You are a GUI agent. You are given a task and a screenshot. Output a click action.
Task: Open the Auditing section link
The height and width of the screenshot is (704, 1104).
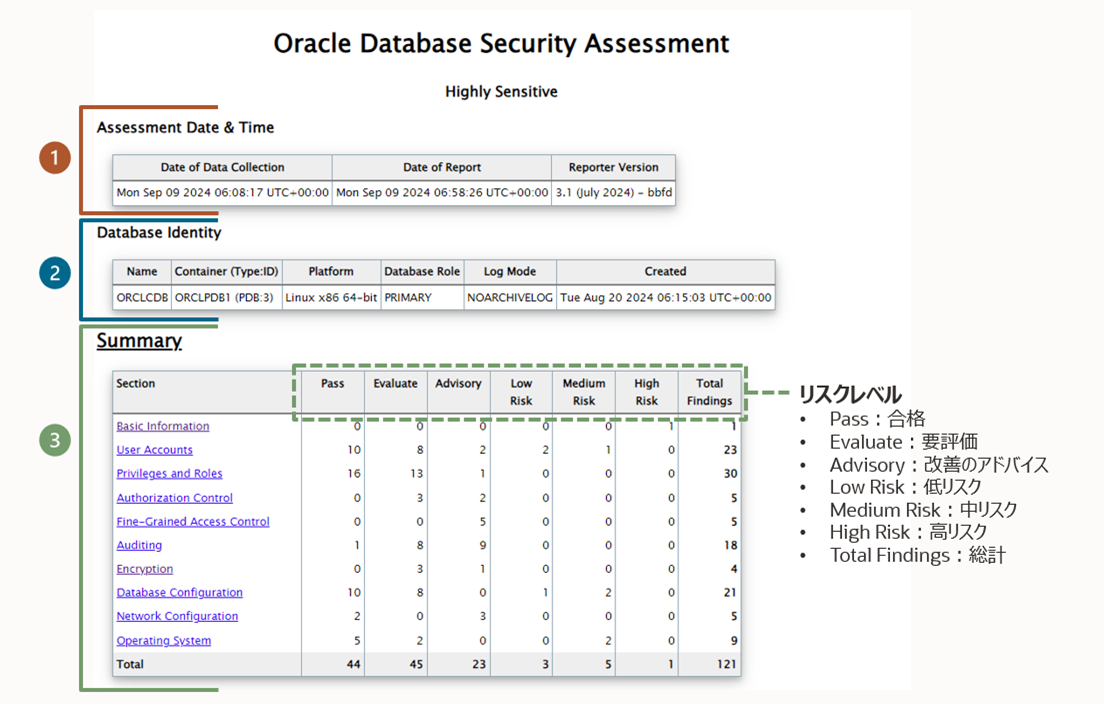point(139,546)
